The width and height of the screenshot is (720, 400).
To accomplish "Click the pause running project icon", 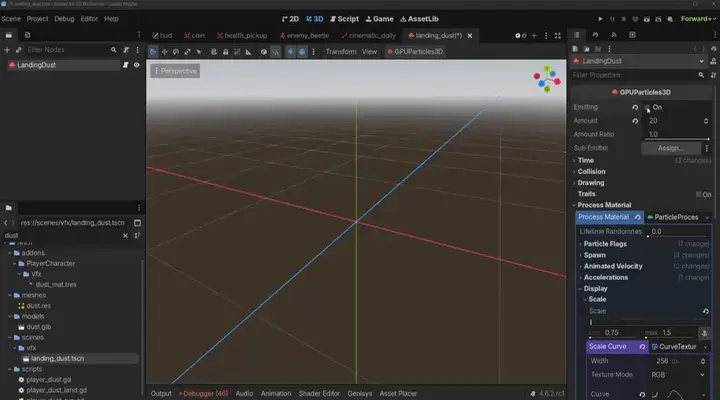I will [612, 19].
